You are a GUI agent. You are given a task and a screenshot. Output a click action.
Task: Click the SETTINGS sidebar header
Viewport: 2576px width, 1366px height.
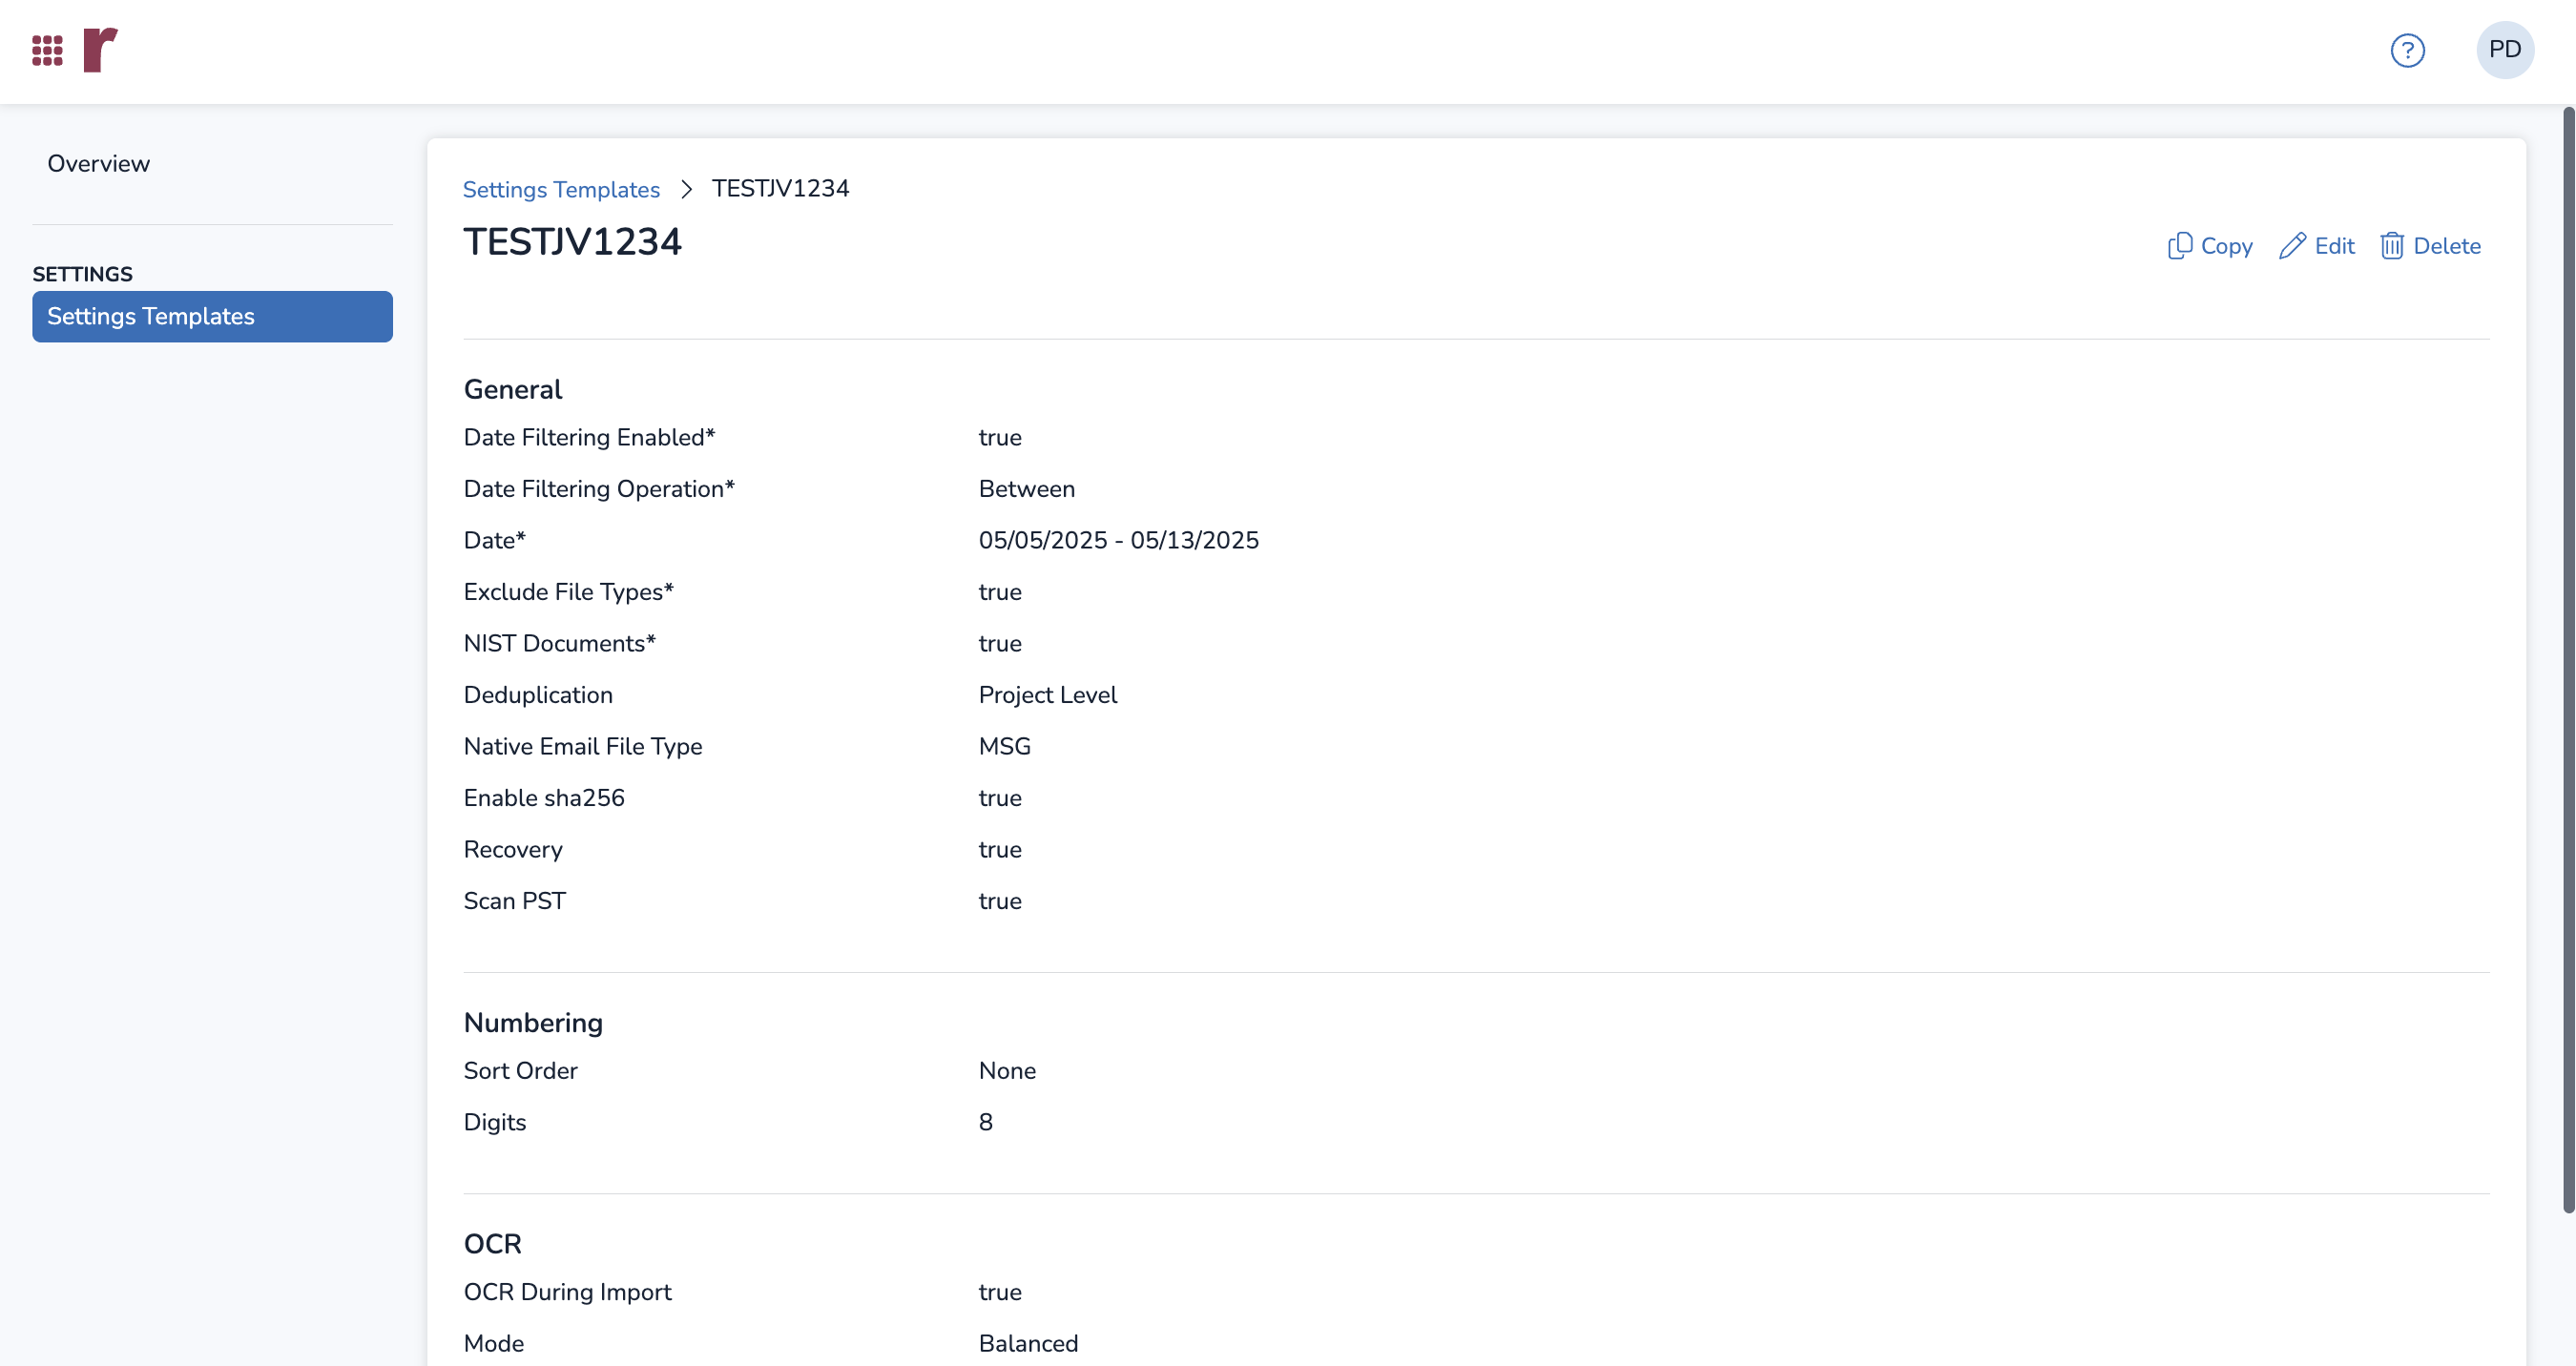[82, 274]
